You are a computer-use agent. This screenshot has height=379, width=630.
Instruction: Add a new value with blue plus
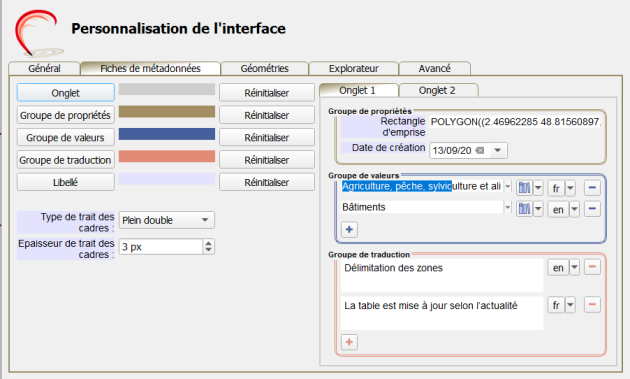[349, 229]
